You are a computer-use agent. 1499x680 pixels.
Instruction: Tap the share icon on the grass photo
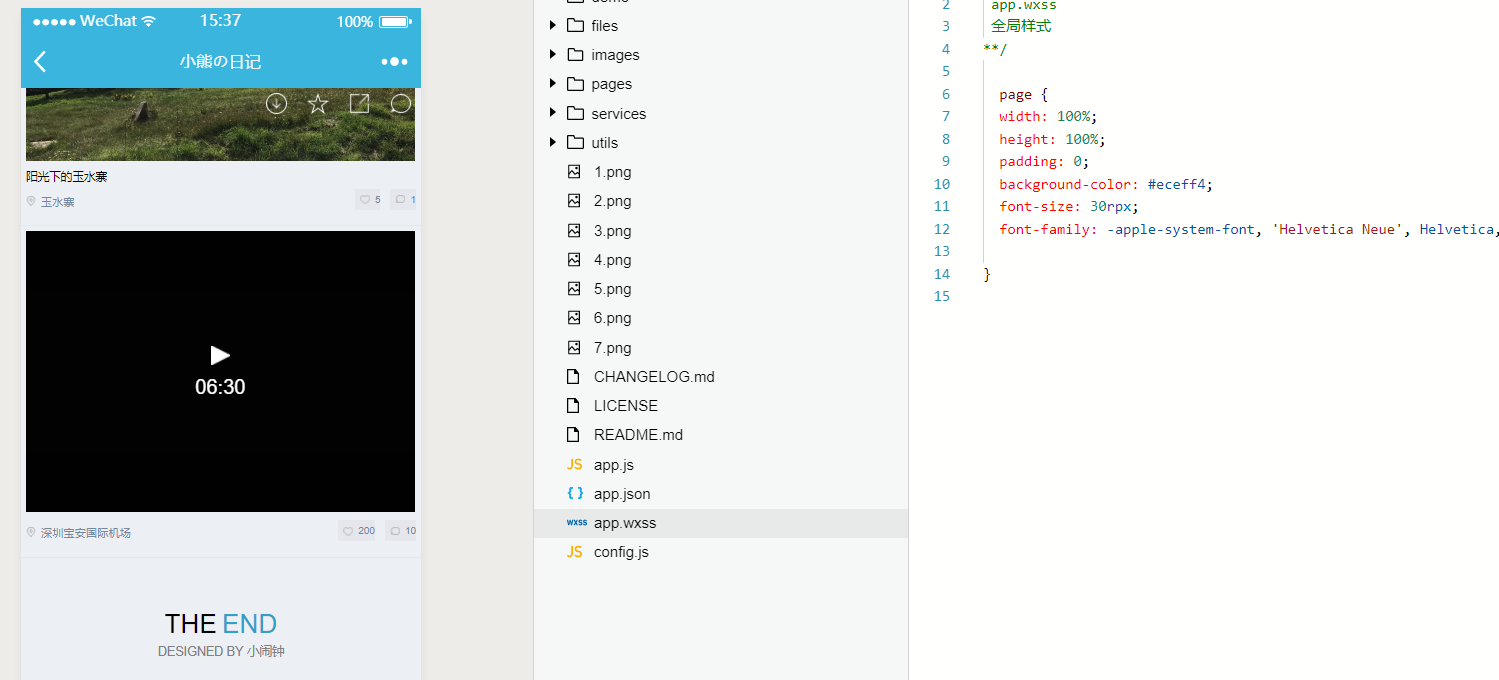(359, 103)
